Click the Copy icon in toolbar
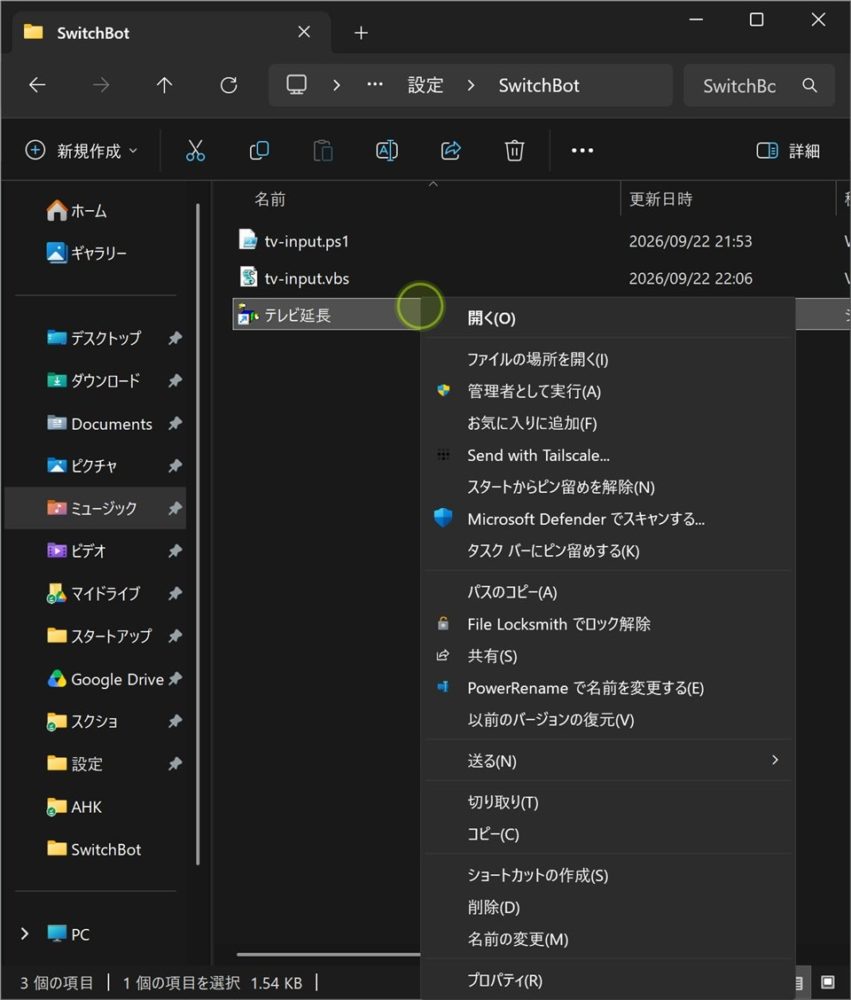This screenshot has width=851, height=1000. (x=259, y=151)
